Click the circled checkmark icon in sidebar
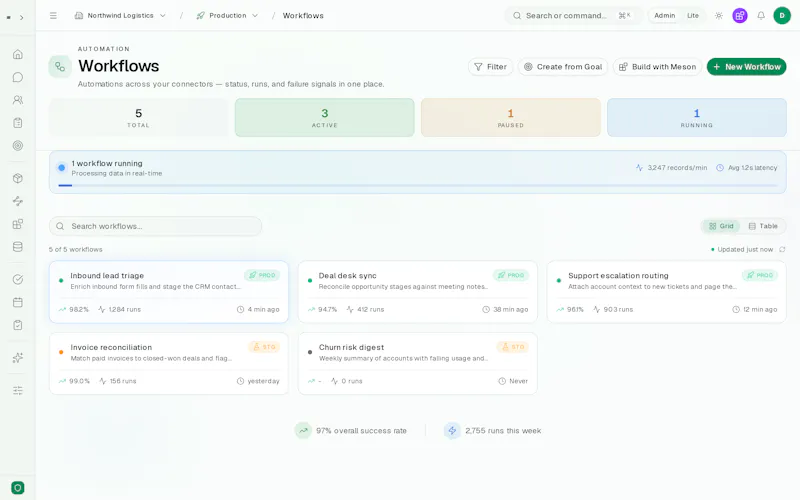The width and height of the screenshot is (800, 500). coord(18,279)
